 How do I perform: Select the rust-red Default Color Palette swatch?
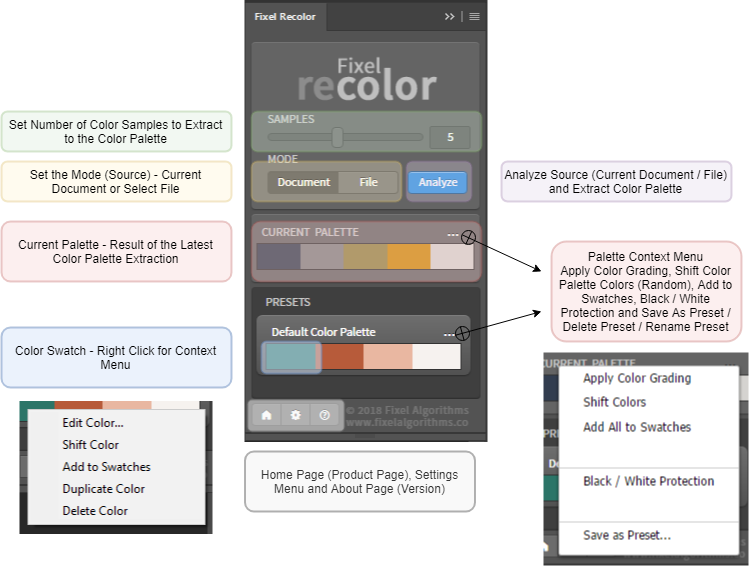tap(342, 357)
